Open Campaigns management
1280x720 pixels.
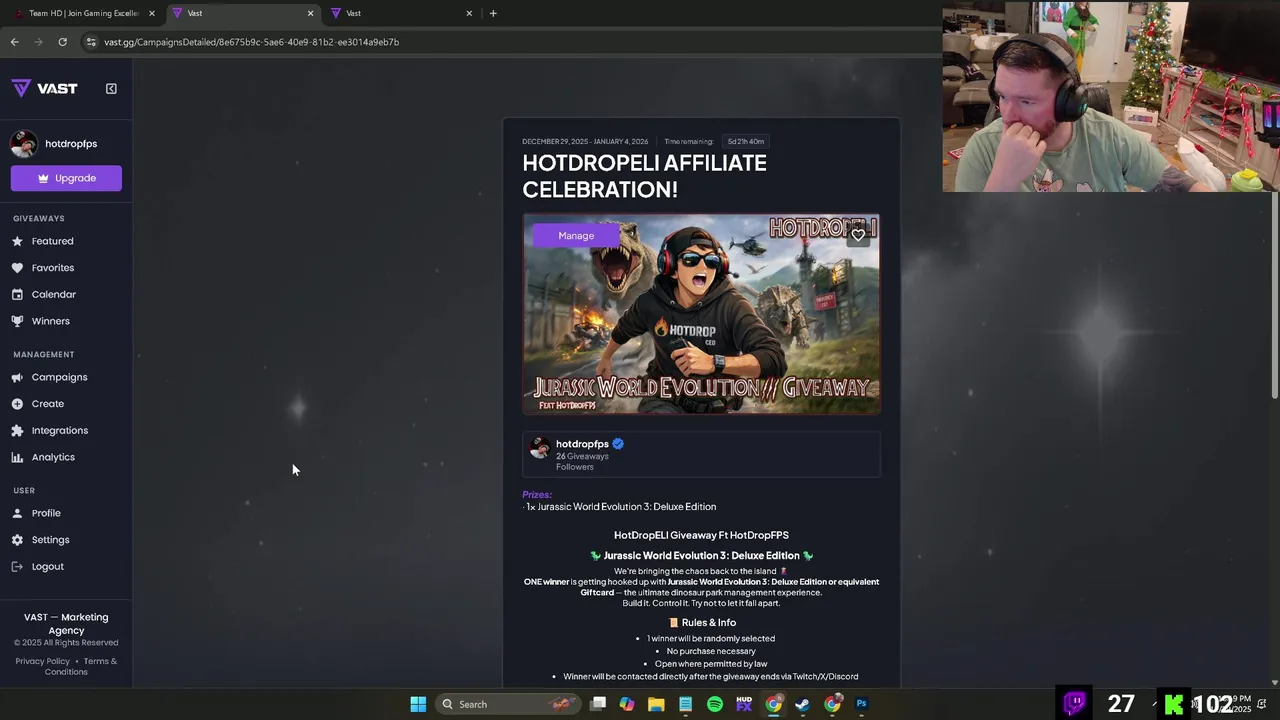(x=59, y=377)
